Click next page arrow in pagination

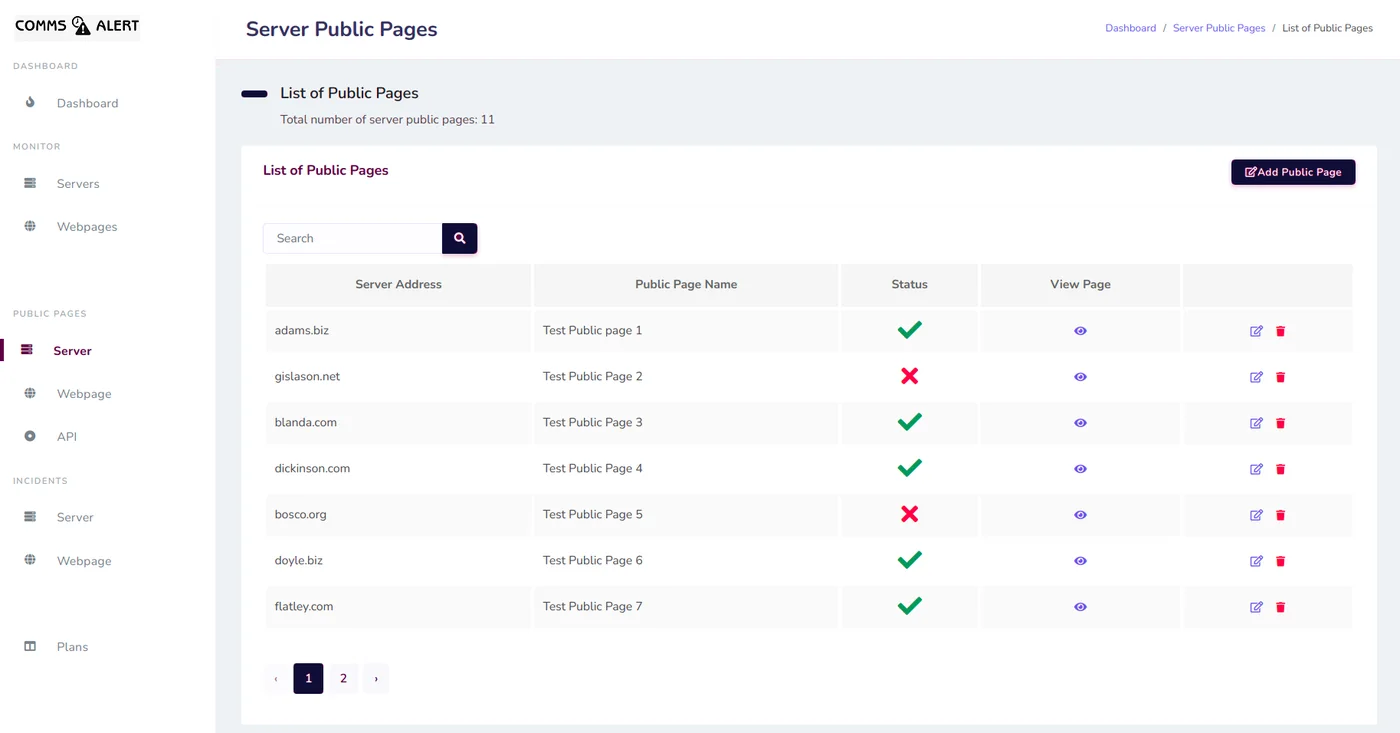click(x=376, y=678)
